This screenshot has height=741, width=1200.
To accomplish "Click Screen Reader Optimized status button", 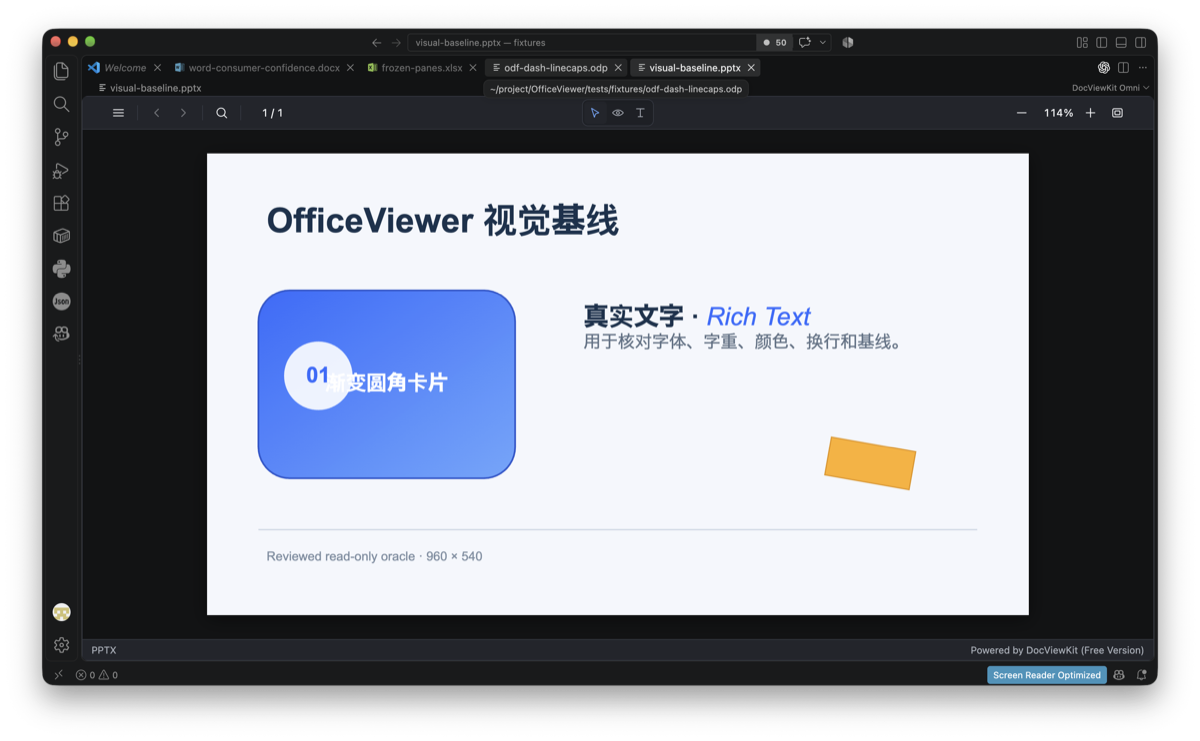I will point(1047,675).
